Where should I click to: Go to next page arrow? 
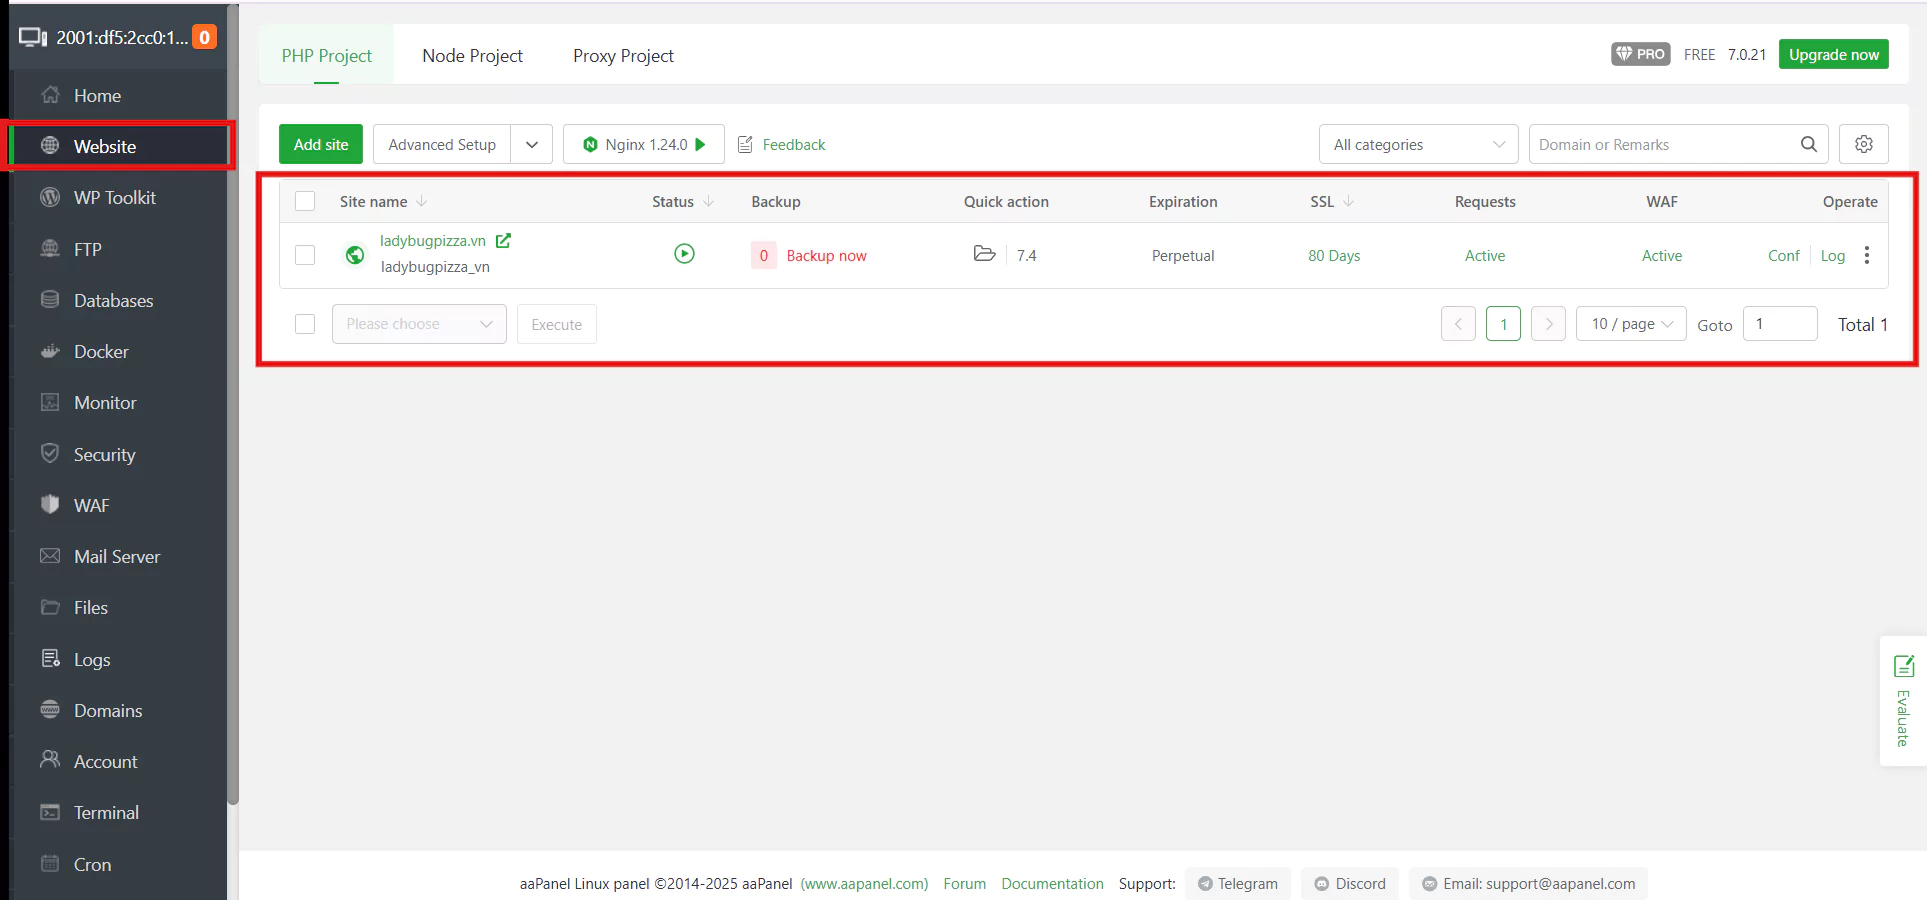coord(1548,324)
